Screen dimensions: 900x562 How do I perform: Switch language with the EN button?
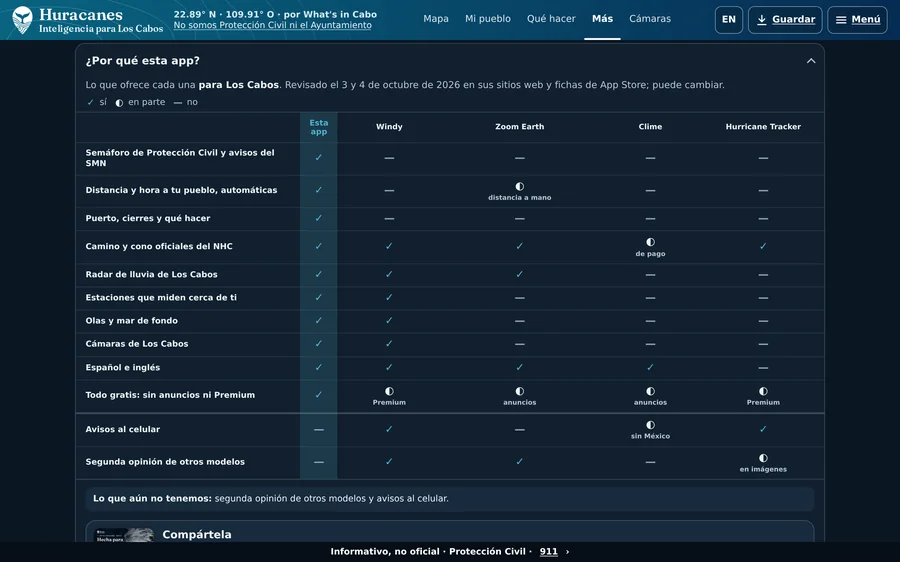[728, 20]
